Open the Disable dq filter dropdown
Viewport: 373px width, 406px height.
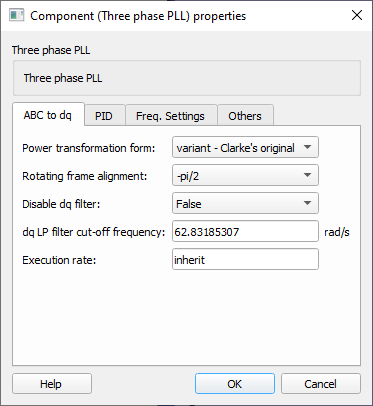245,203
